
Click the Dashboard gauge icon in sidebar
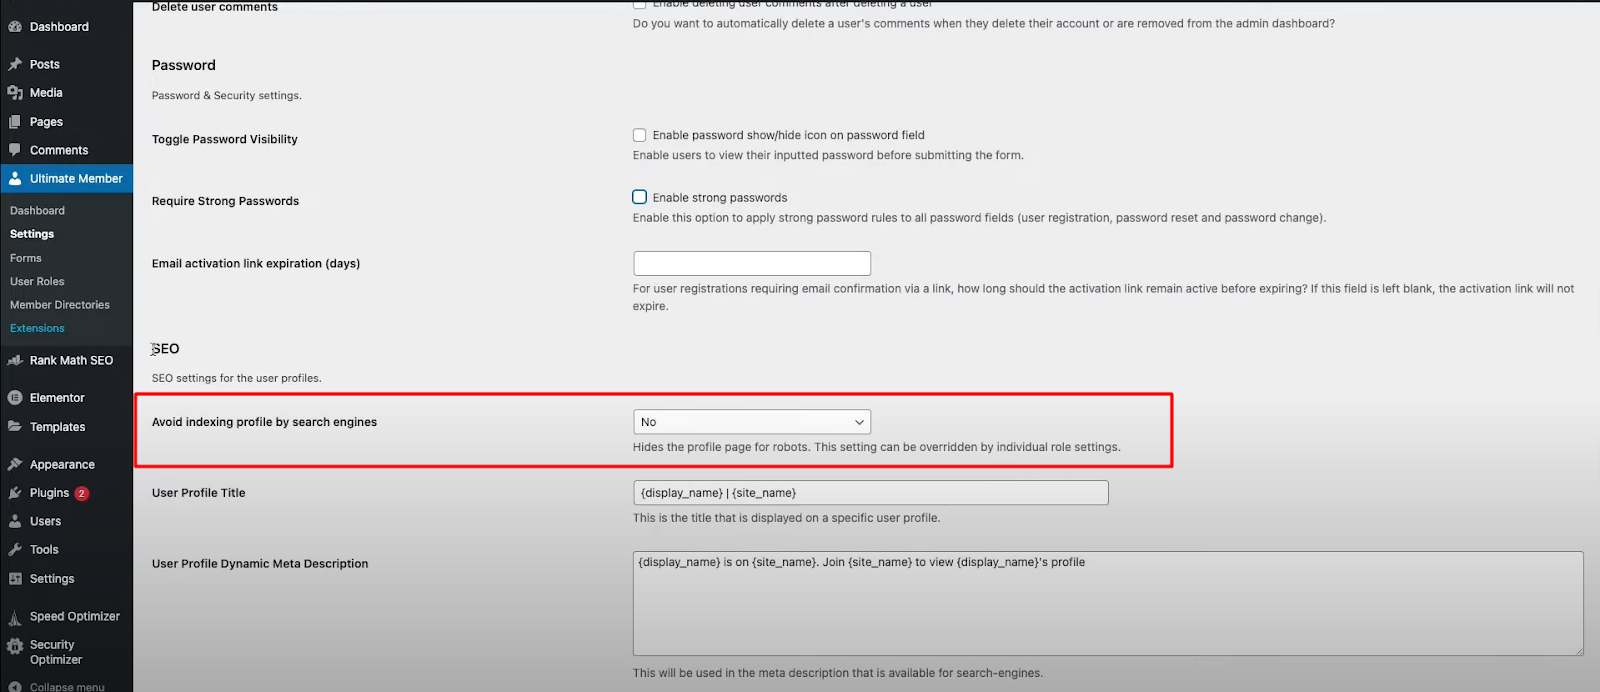15,27
